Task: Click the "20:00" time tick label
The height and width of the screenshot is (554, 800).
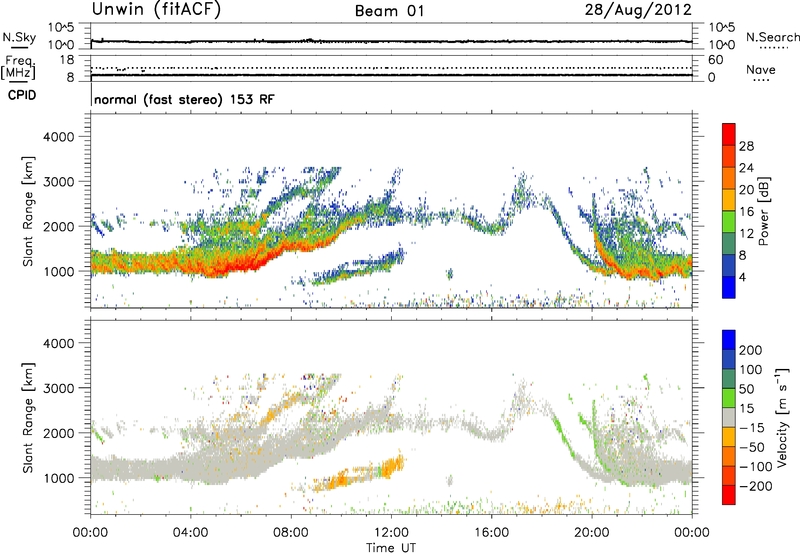Action: [592, 533]
